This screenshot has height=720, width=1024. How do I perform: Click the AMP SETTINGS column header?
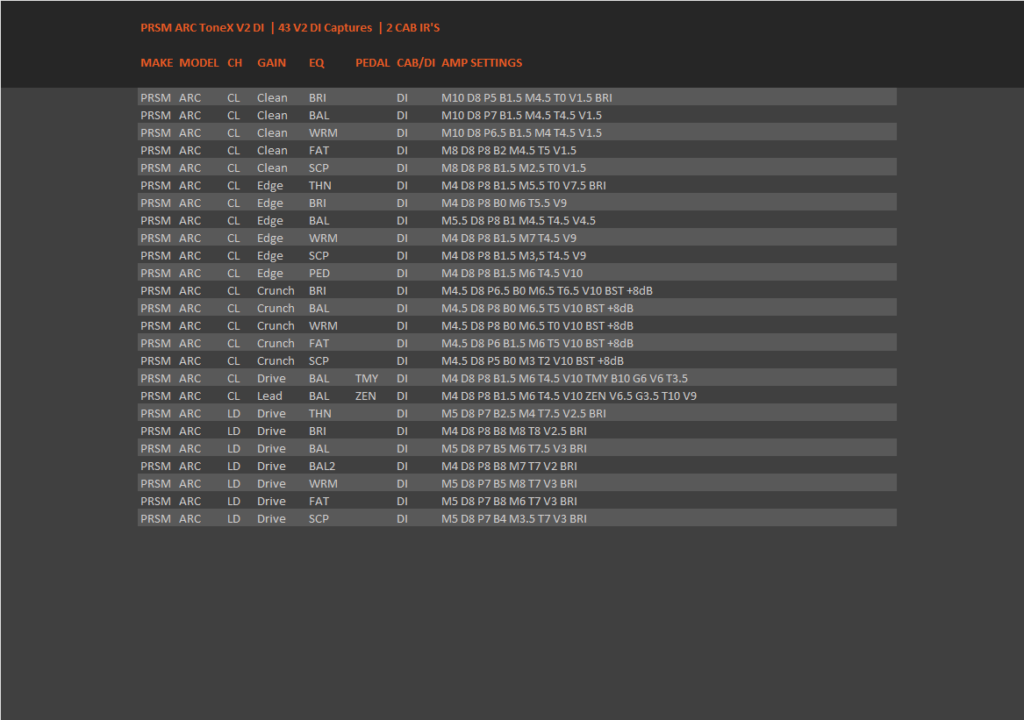[x=482, y=63]
